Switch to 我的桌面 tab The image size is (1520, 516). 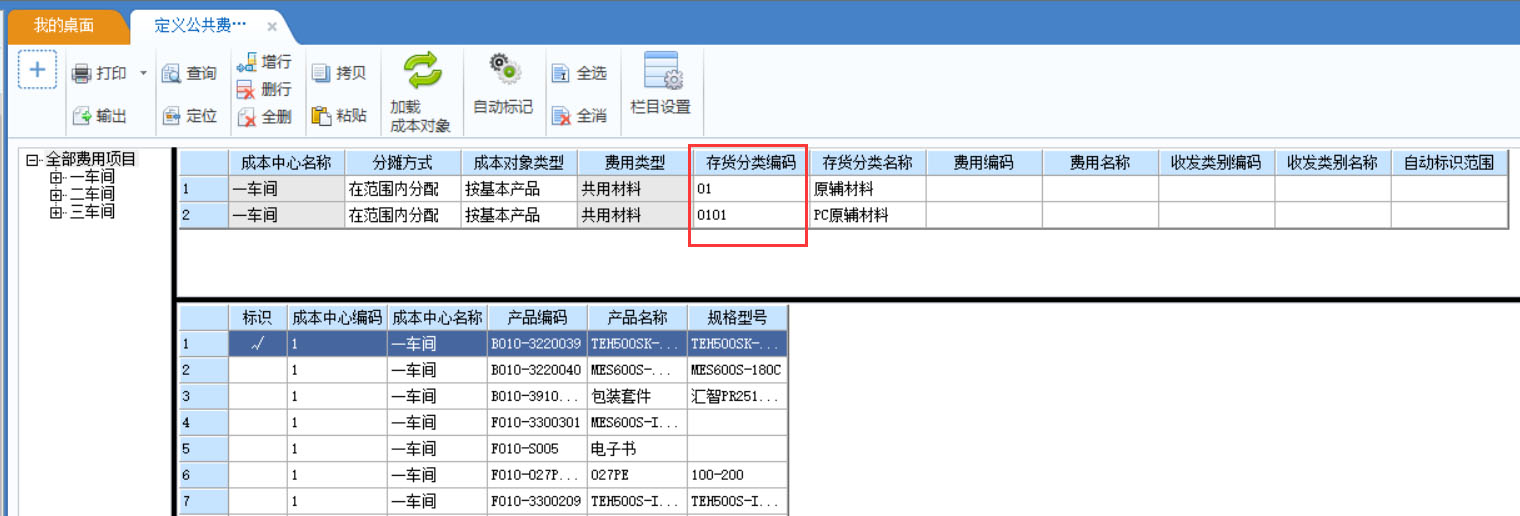64,26
